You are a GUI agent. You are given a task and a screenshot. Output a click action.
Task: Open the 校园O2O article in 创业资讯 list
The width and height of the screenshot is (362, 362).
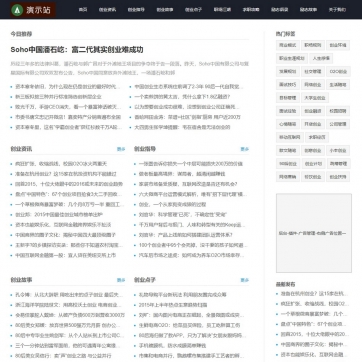(61, 164)
